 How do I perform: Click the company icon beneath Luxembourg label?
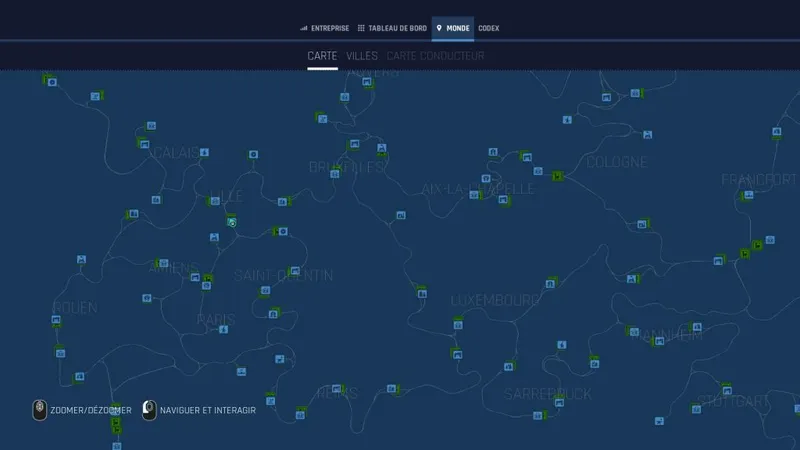pyautogui.click(x=458, y=323)
